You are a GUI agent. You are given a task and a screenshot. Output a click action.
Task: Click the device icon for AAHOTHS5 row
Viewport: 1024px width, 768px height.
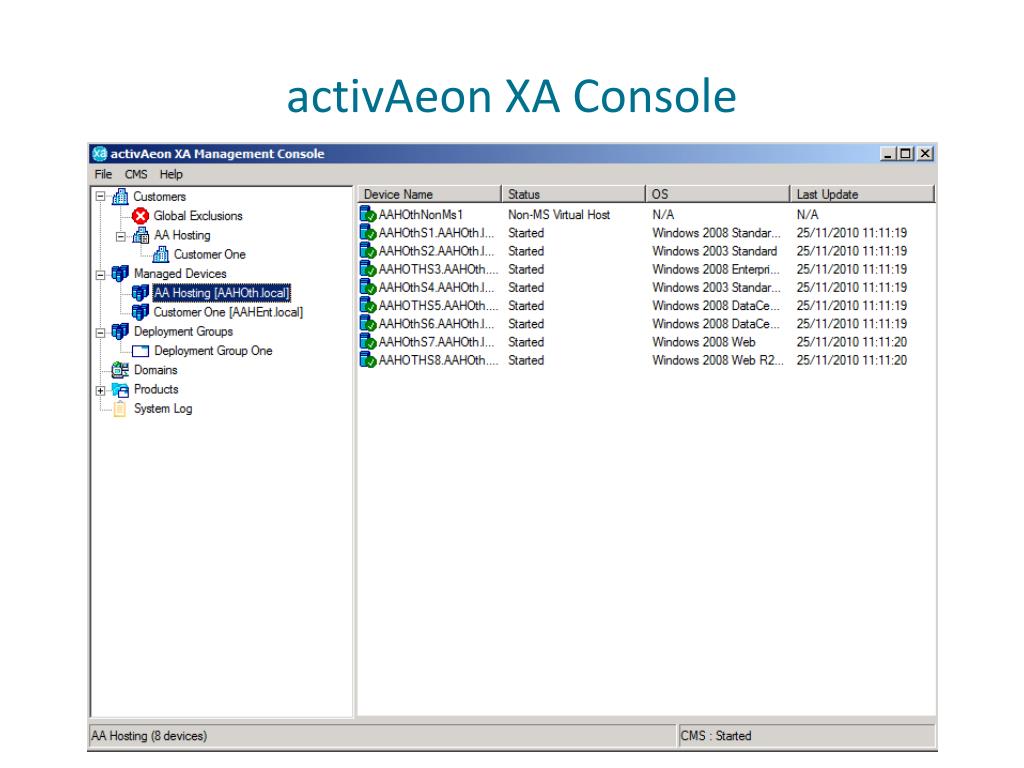coord(368,306)
